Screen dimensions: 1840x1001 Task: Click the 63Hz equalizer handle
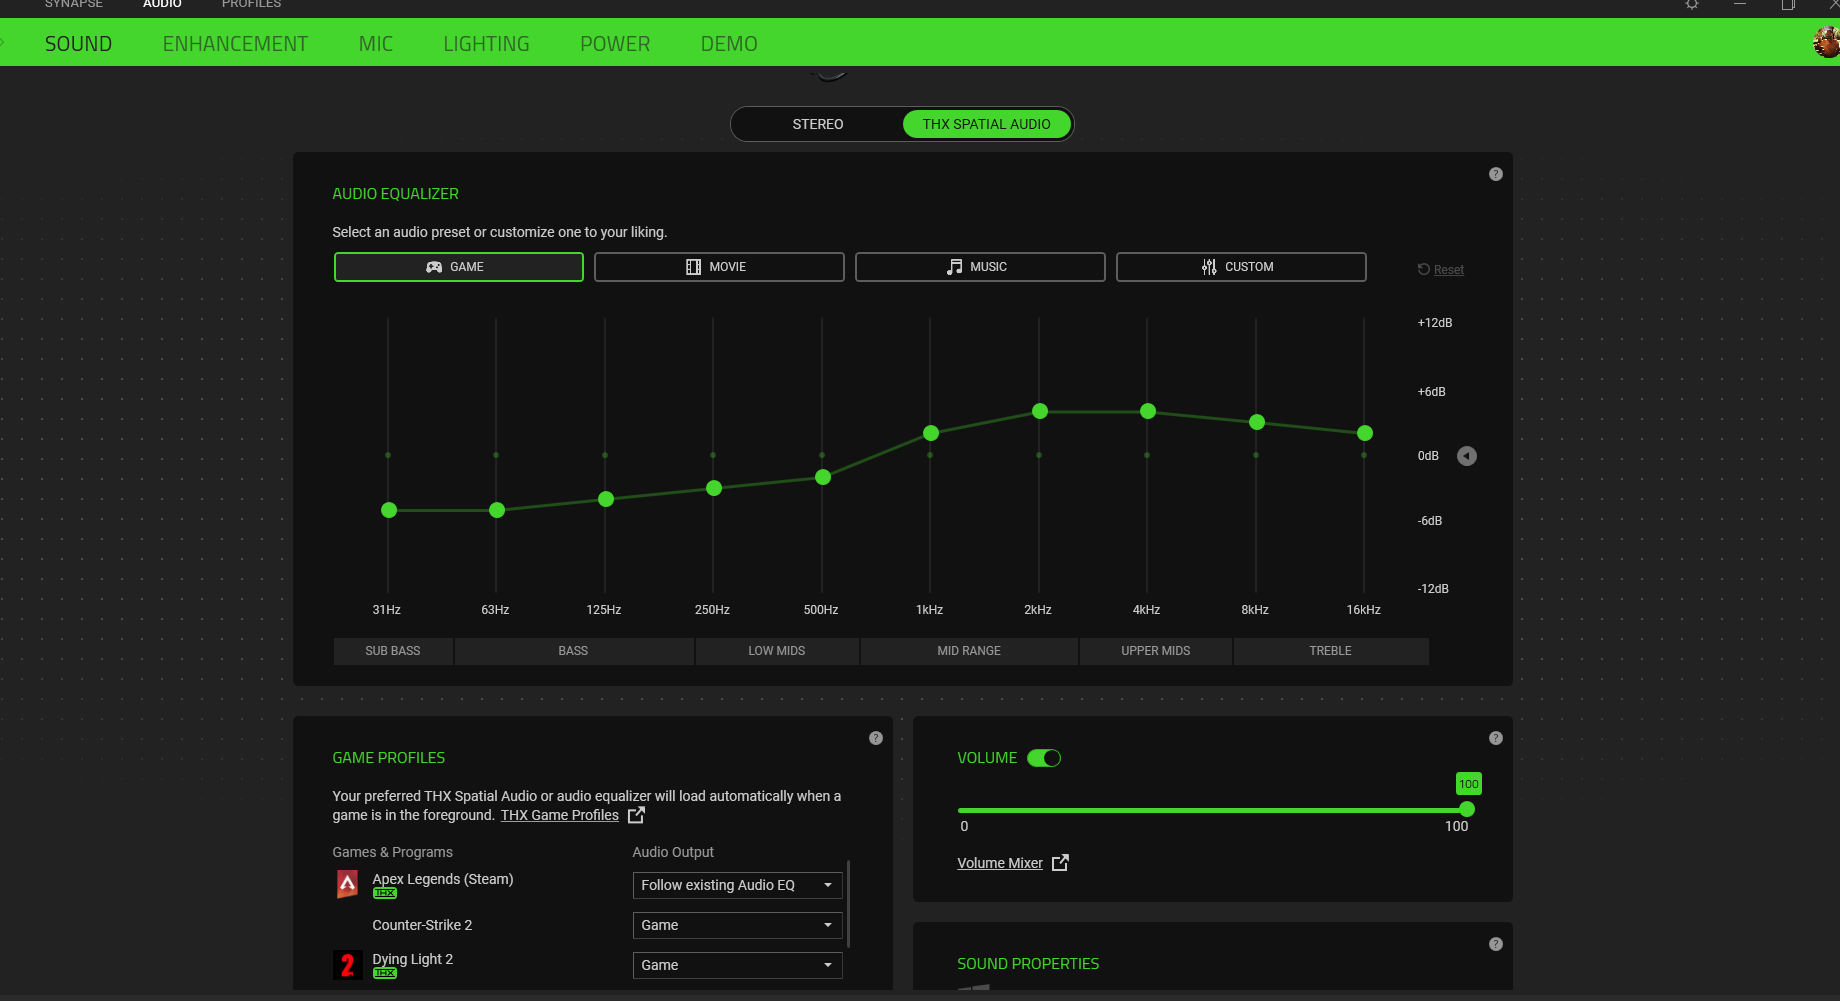497,510
